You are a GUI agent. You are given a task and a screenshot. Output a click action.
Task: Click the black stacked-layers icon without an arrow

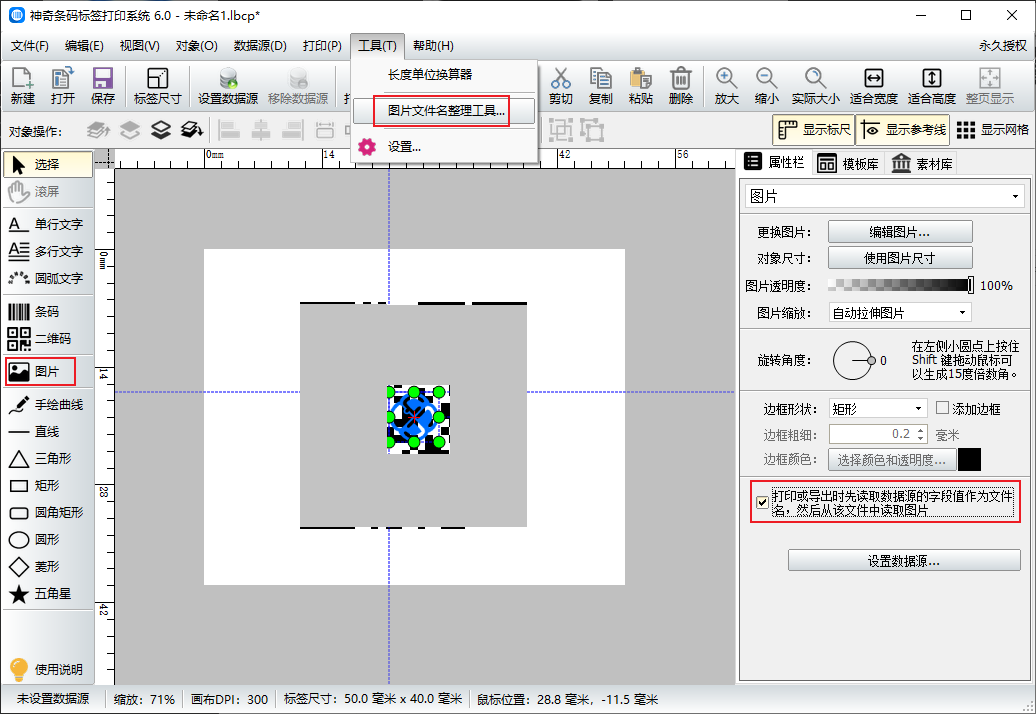(x=161, y=130)
